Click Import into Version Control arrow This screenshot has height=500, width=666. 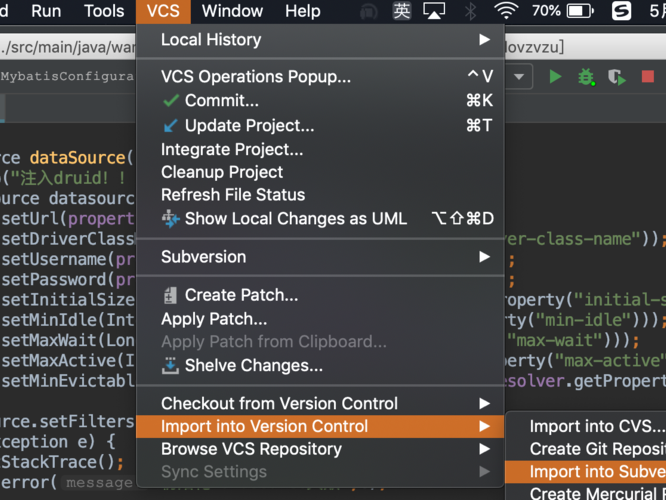(484, 427)
